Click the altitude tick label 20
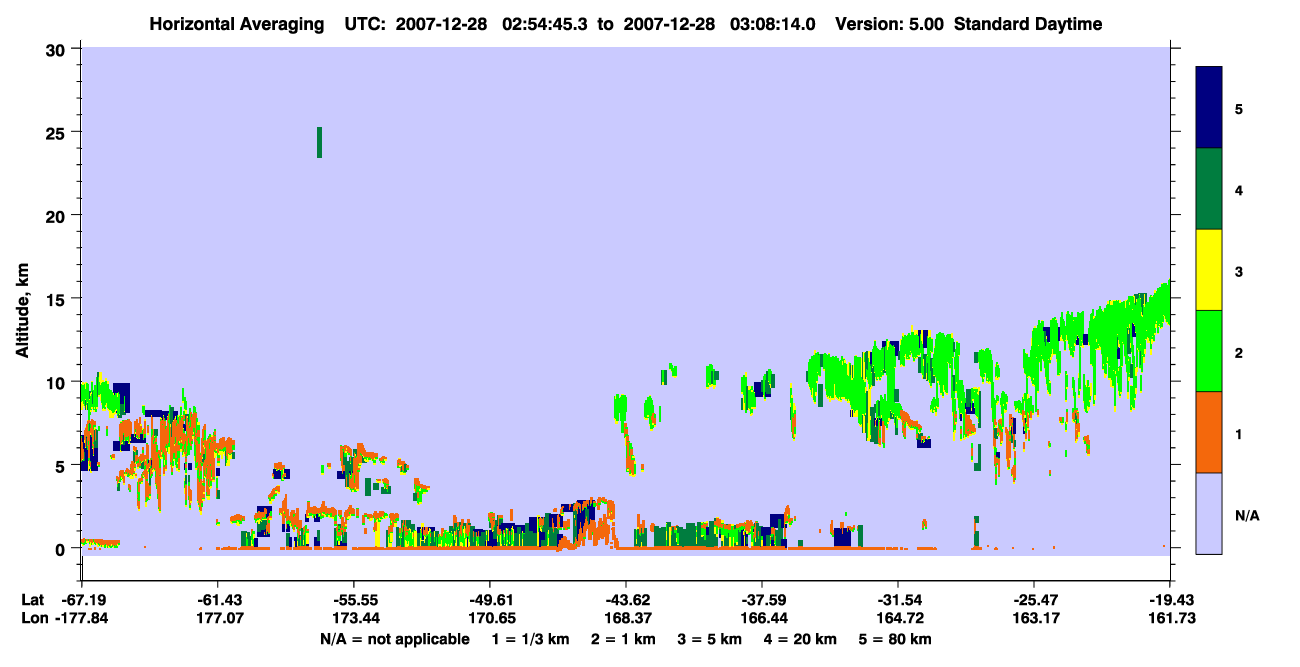 [x=58, y=215]
